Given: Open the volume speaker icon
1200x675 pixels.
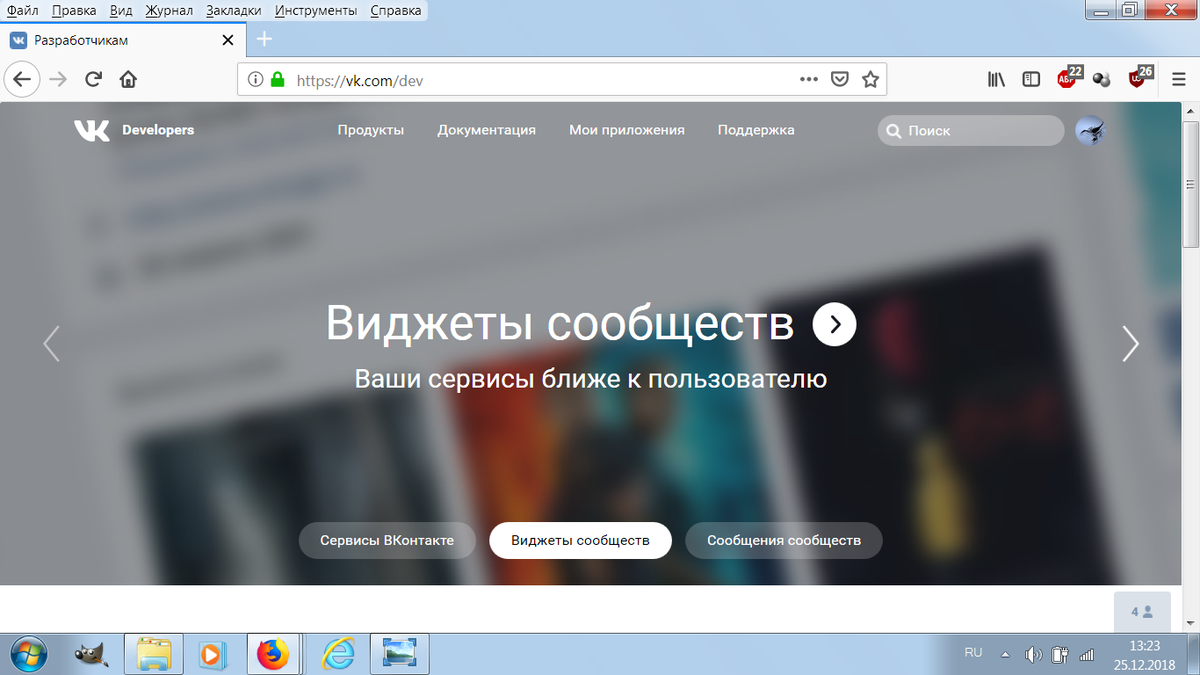Looking at the screenshot, I should (x=1033, y=655).
